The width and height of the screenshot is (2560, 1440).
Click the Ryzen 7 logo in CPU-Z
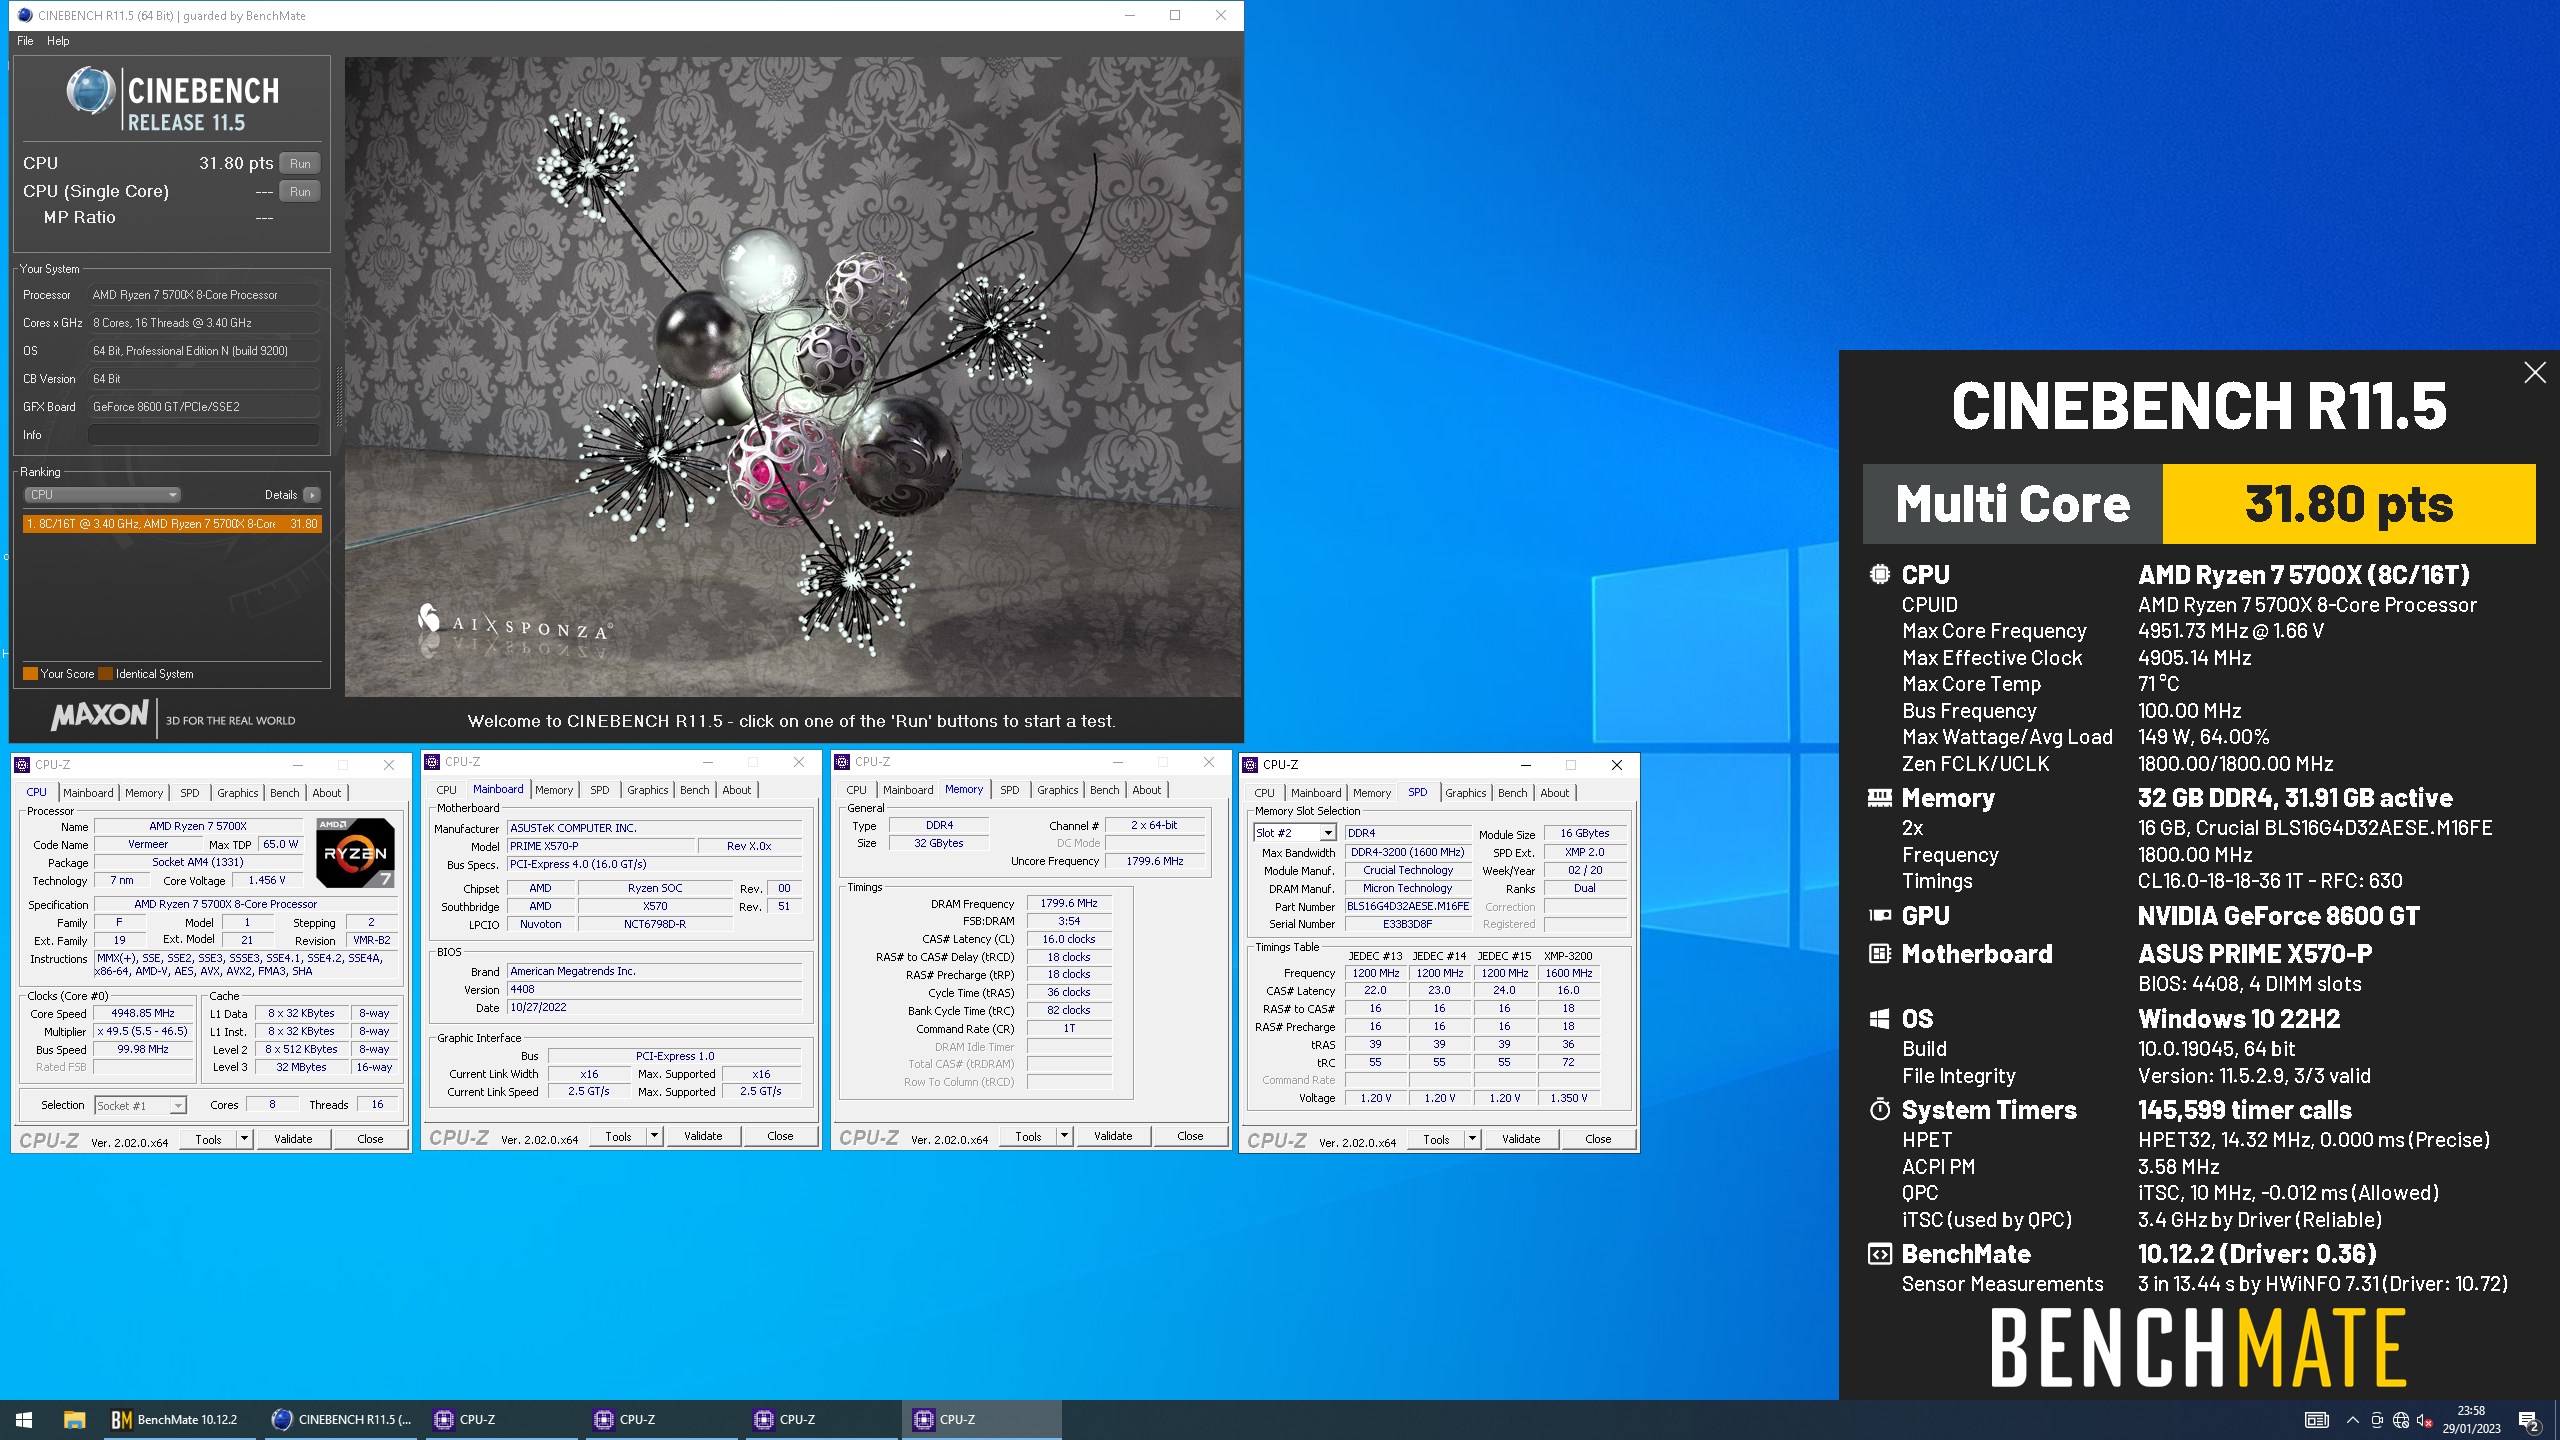[x=355, y=852]
